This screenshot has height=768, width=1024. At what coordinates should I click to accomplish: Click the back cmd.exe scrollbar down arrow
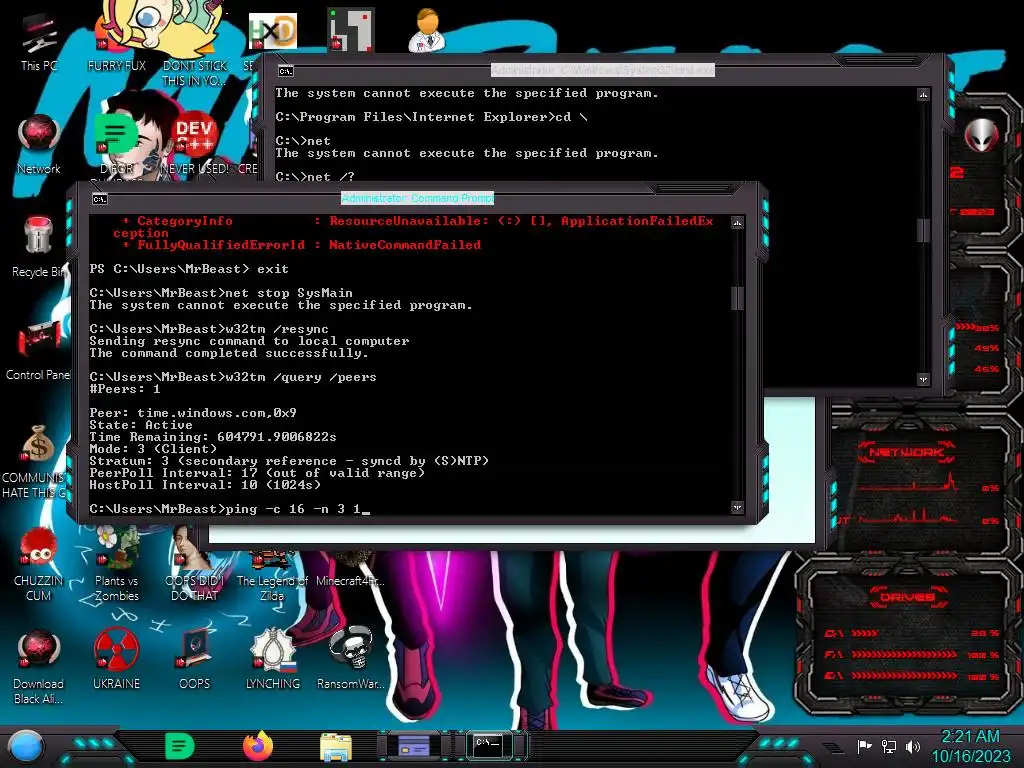pos(923,379)
